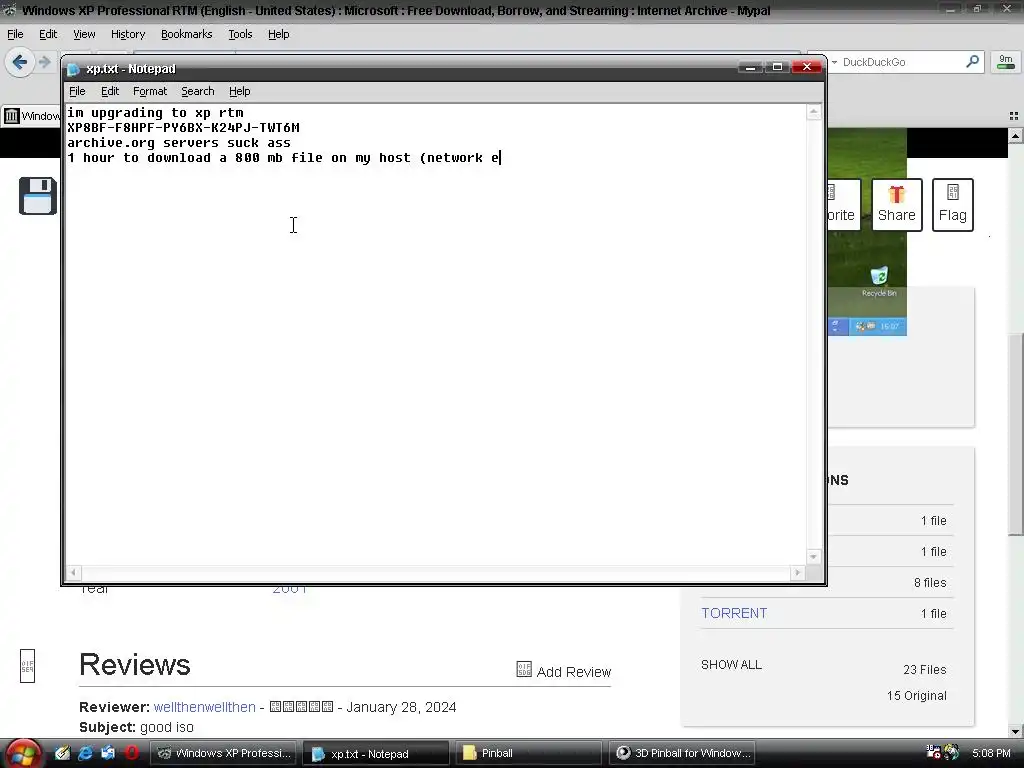Switch to 3D Pinball for Windows taskbar button

(x=681, y=753)
